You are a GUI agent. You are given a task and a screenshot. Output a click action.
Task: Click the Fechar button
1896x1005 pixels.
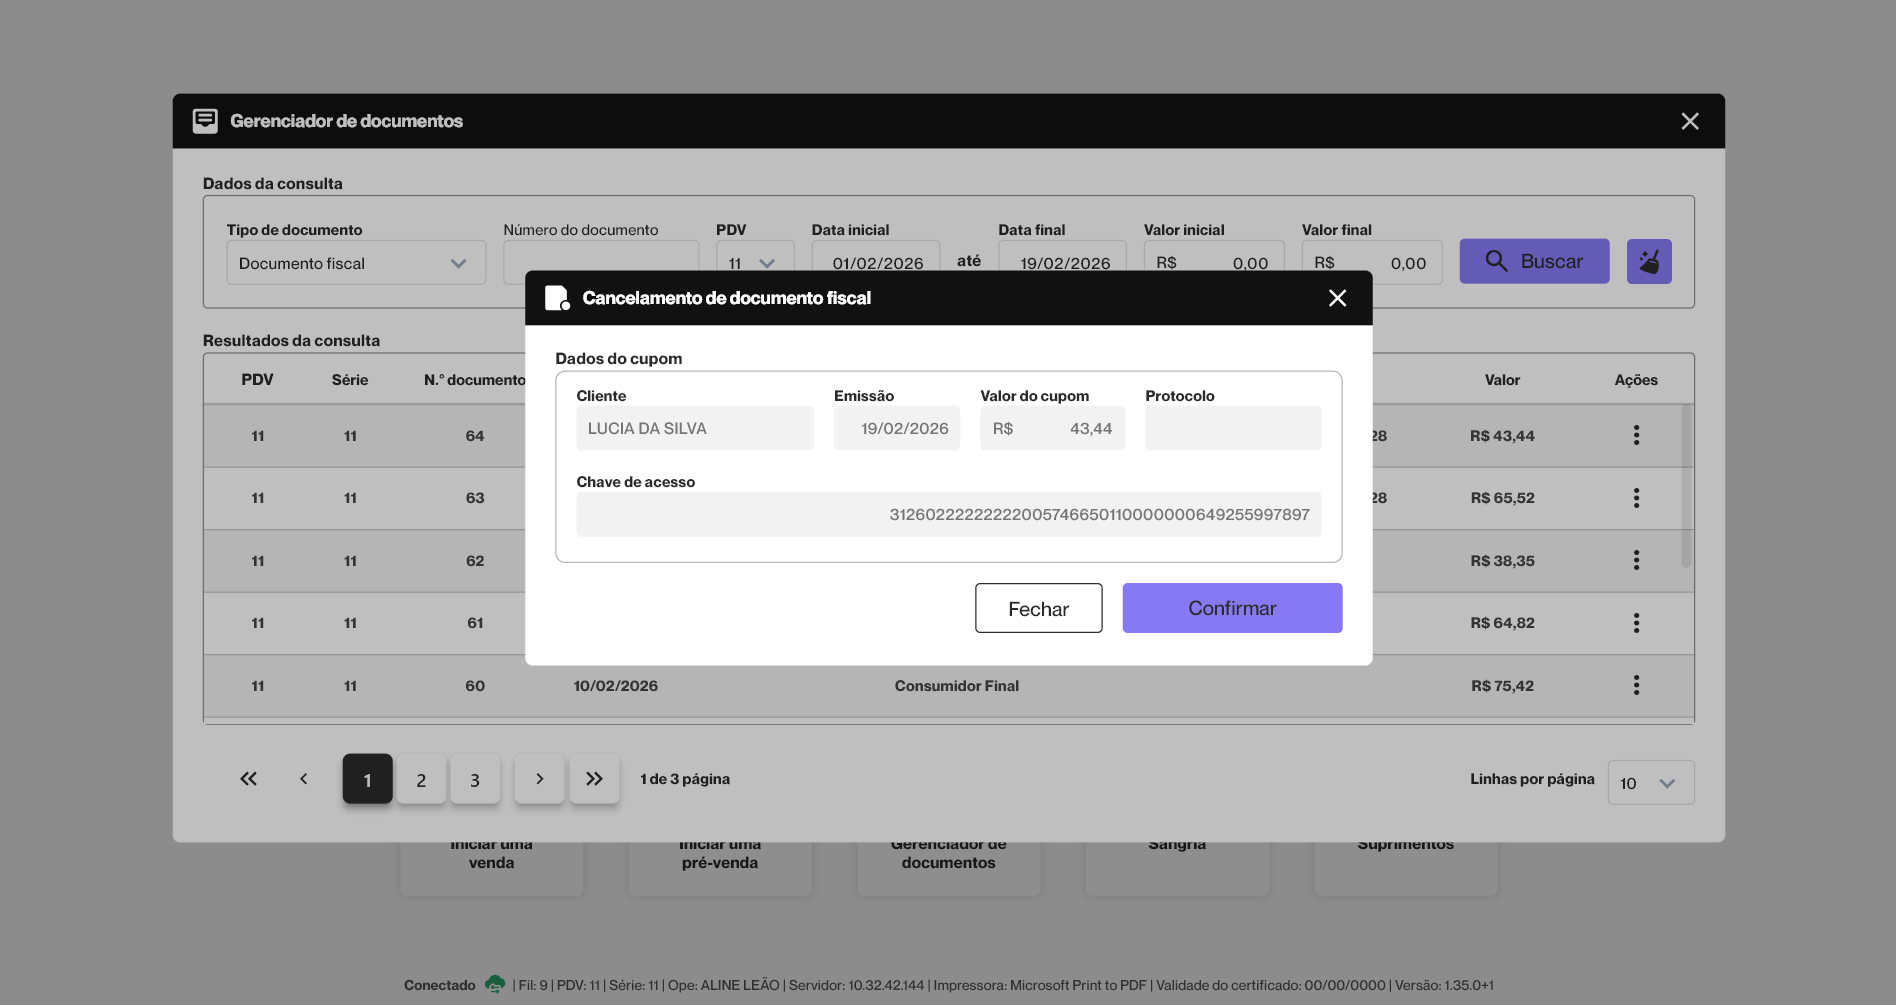(x=1038, y=609)
